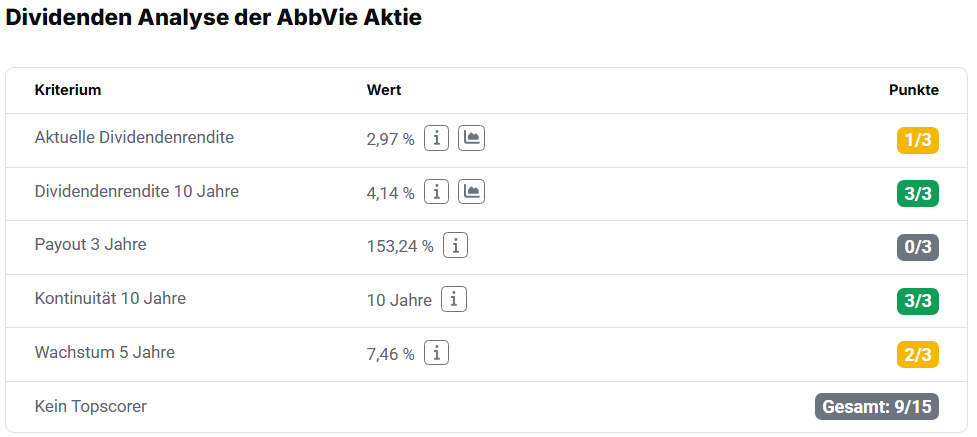This screenshot has height=437, width=977.
Task: Select the green 3/3 badge for Dividendenrendite 10 Jahre
Action: [917, 194]
